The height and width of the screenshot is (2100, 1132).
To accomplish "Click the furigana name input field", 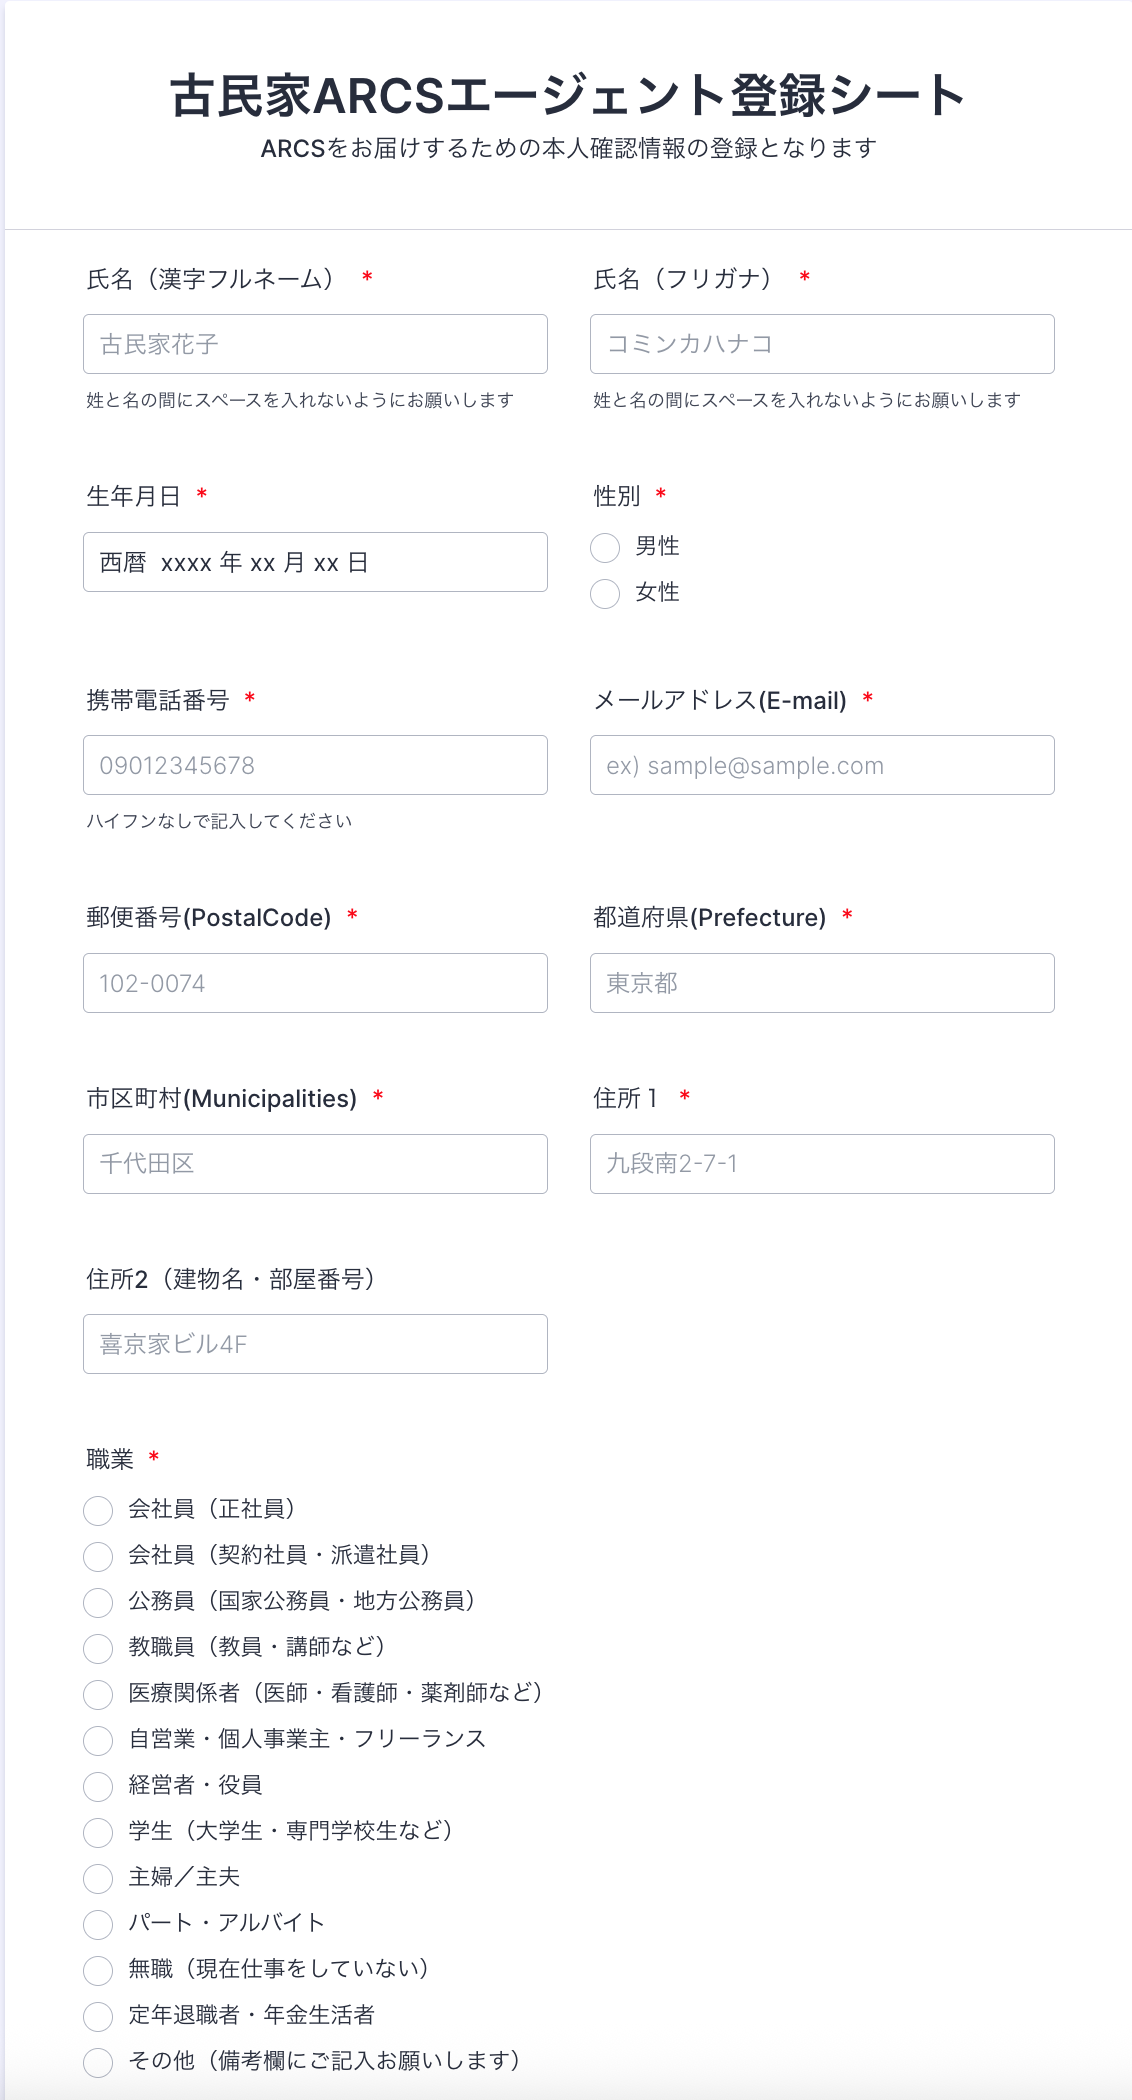I will (x=821, y=344).
